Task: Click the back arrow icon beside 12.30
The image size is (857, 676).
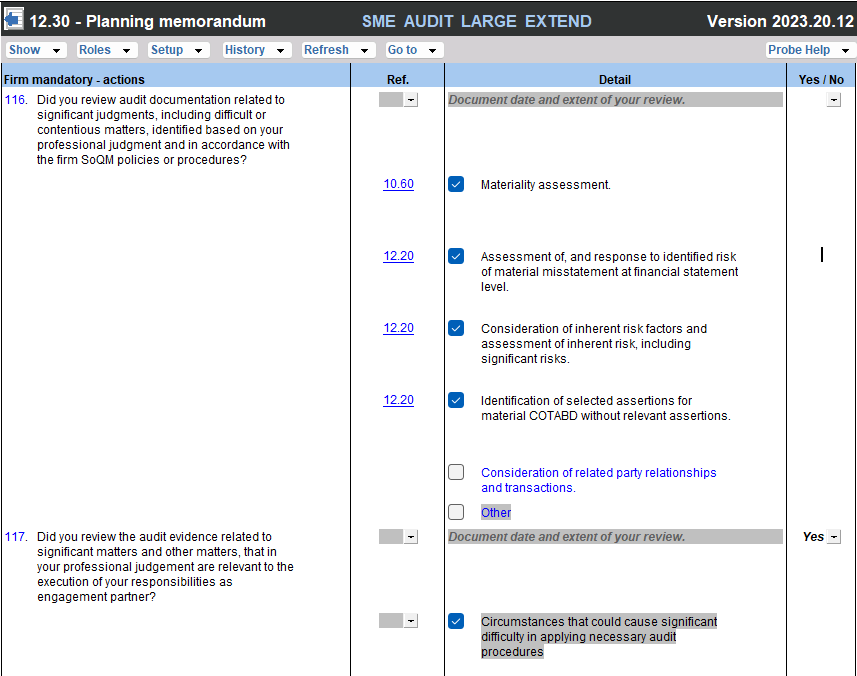Action: (13, 20)
